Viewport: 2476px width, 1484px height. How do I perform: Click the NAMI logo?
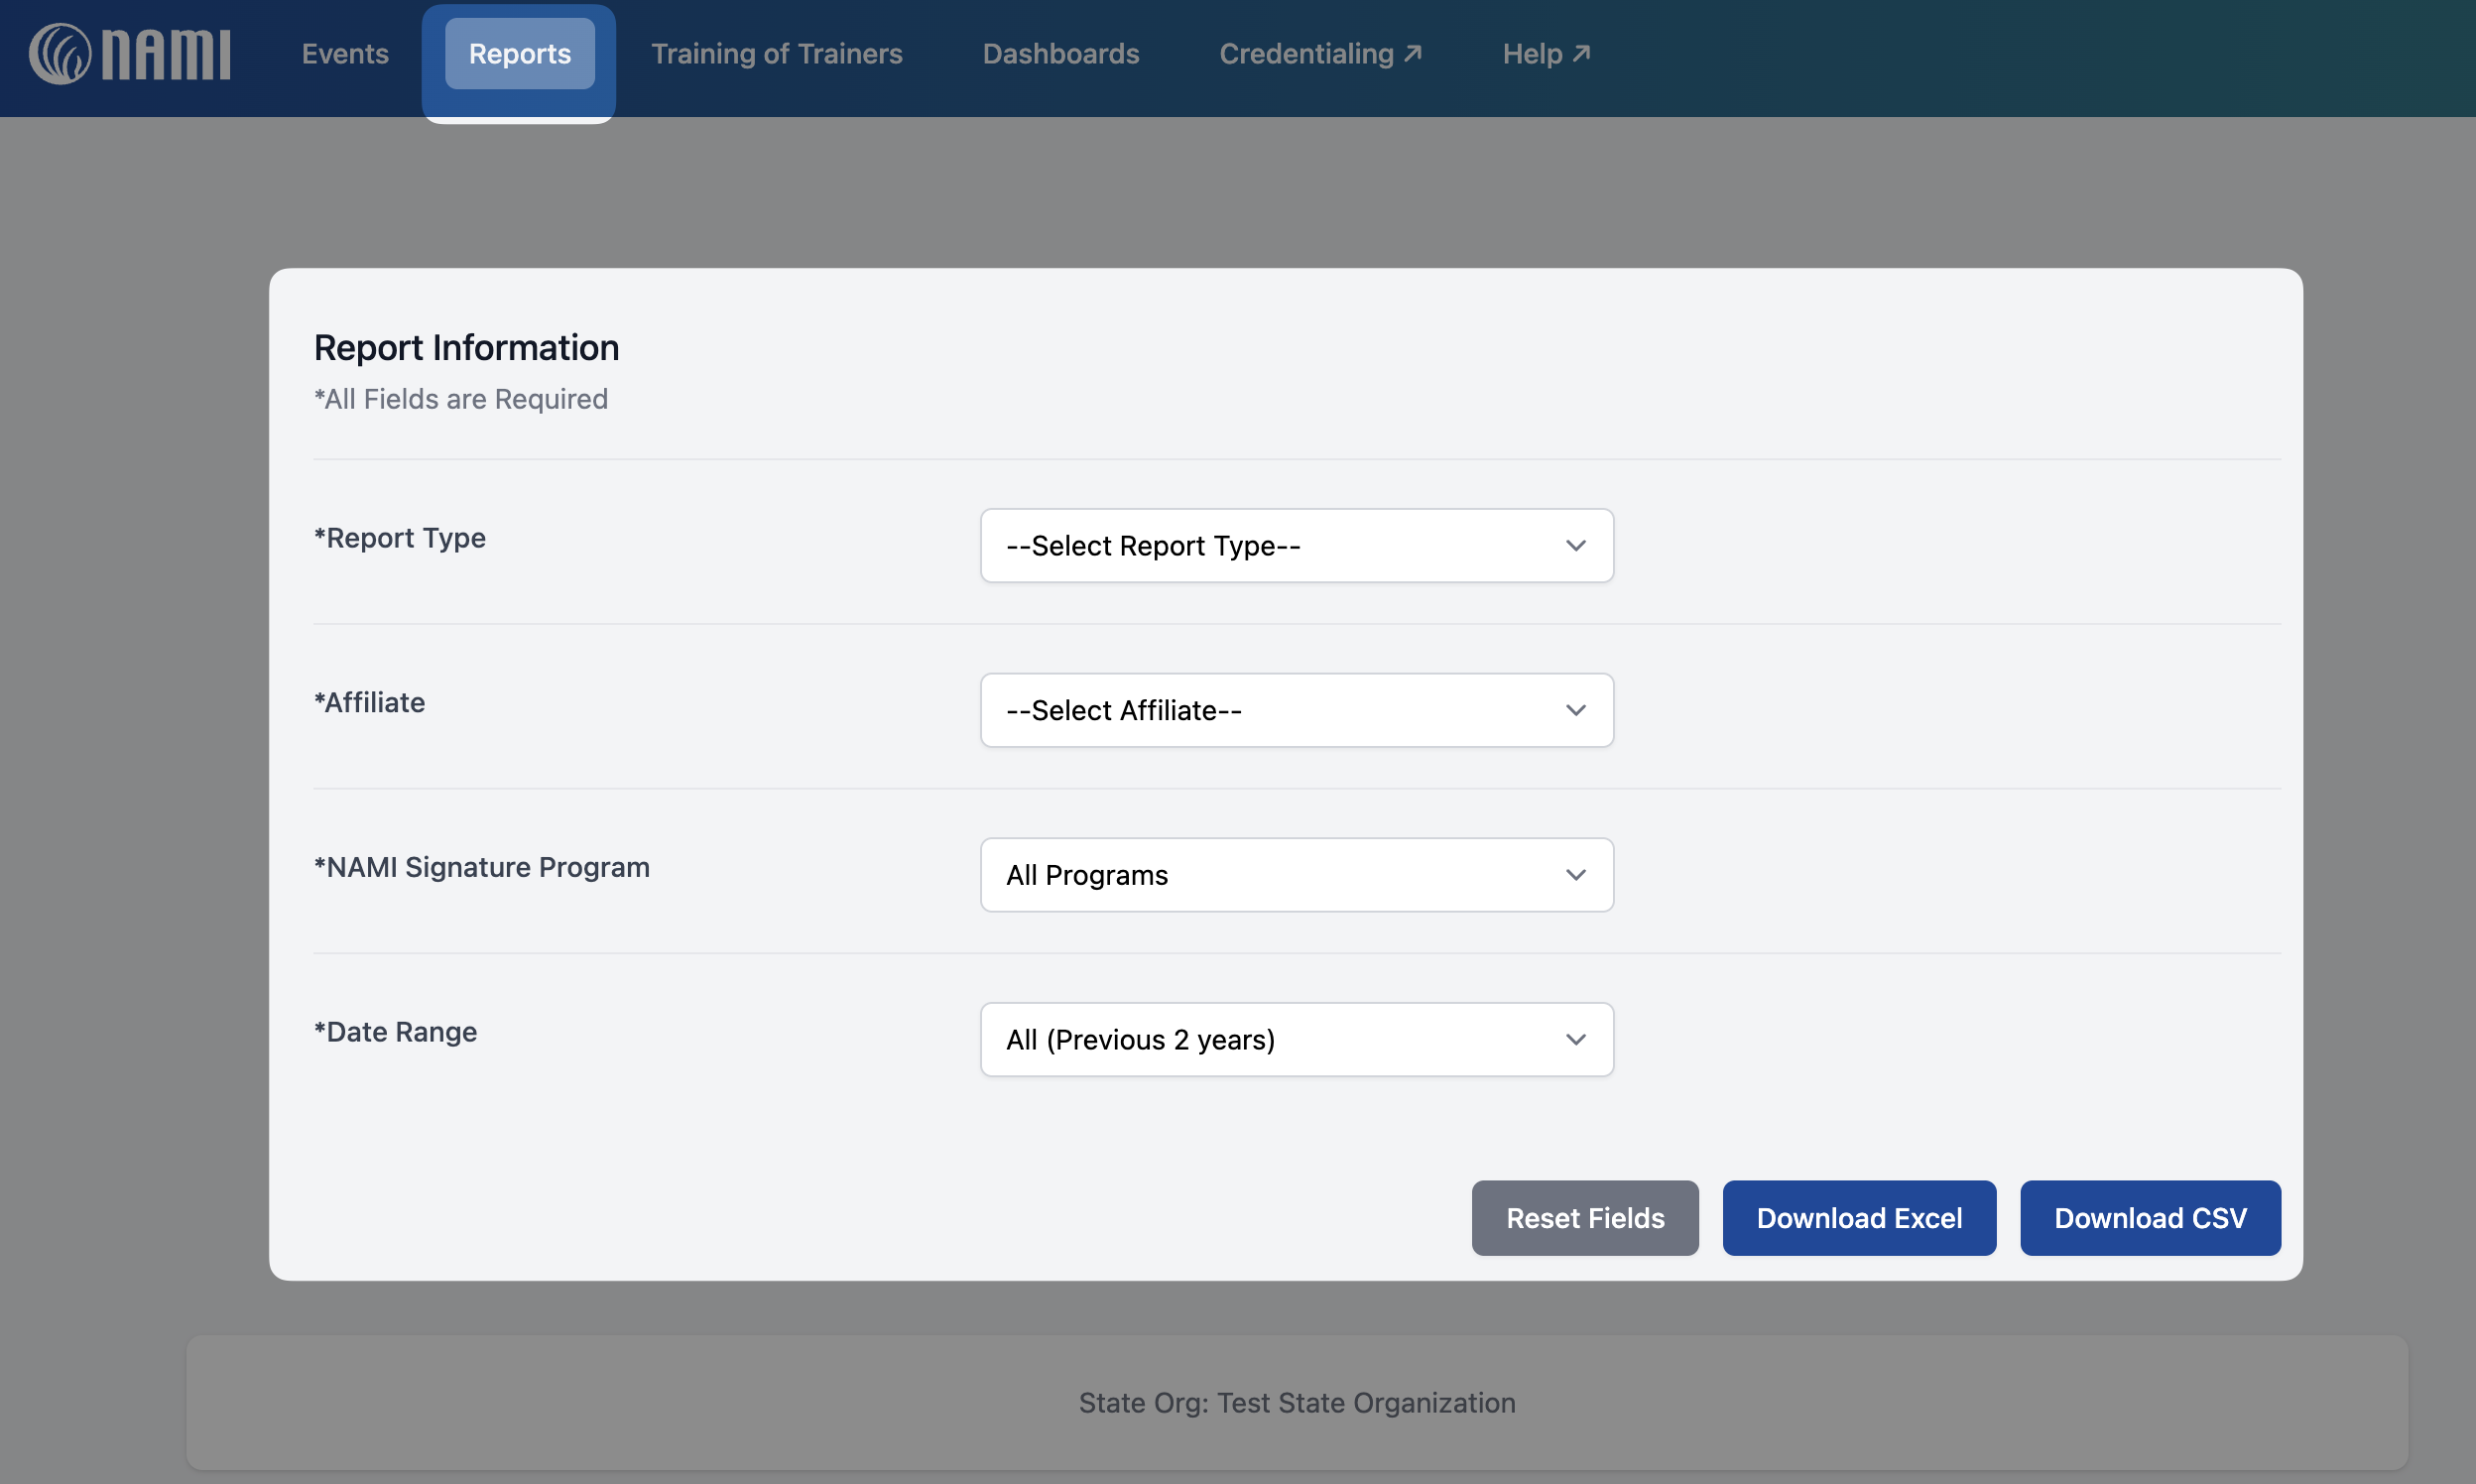click(130, 54)
